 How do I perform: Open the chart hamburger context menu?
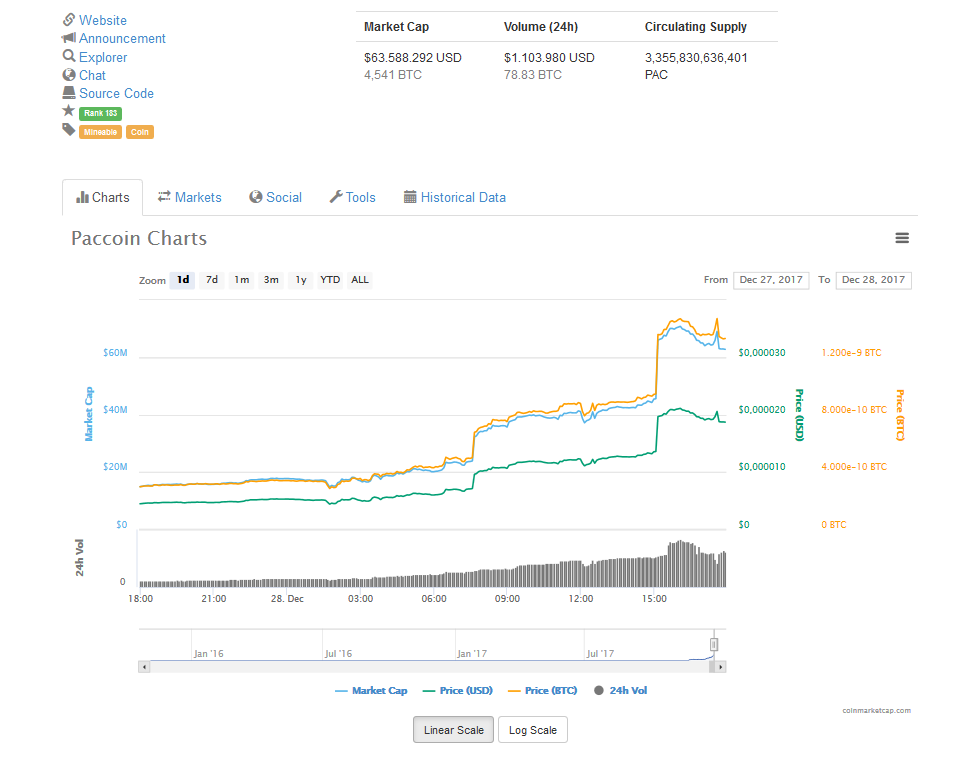tap(902, 238)
